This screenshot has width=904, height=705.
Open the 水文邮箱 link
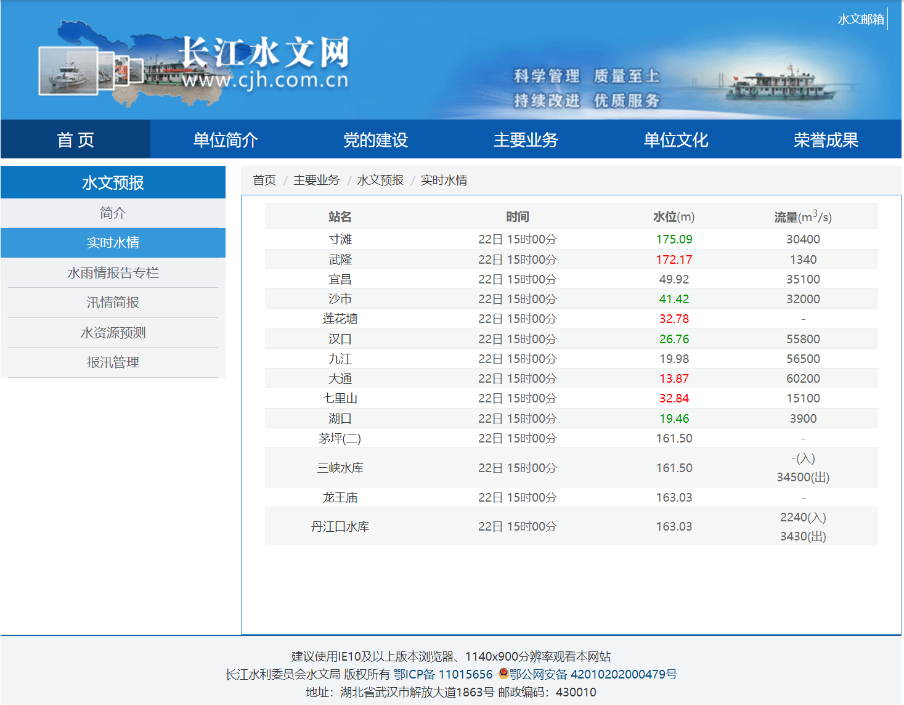tap(860, 19)
